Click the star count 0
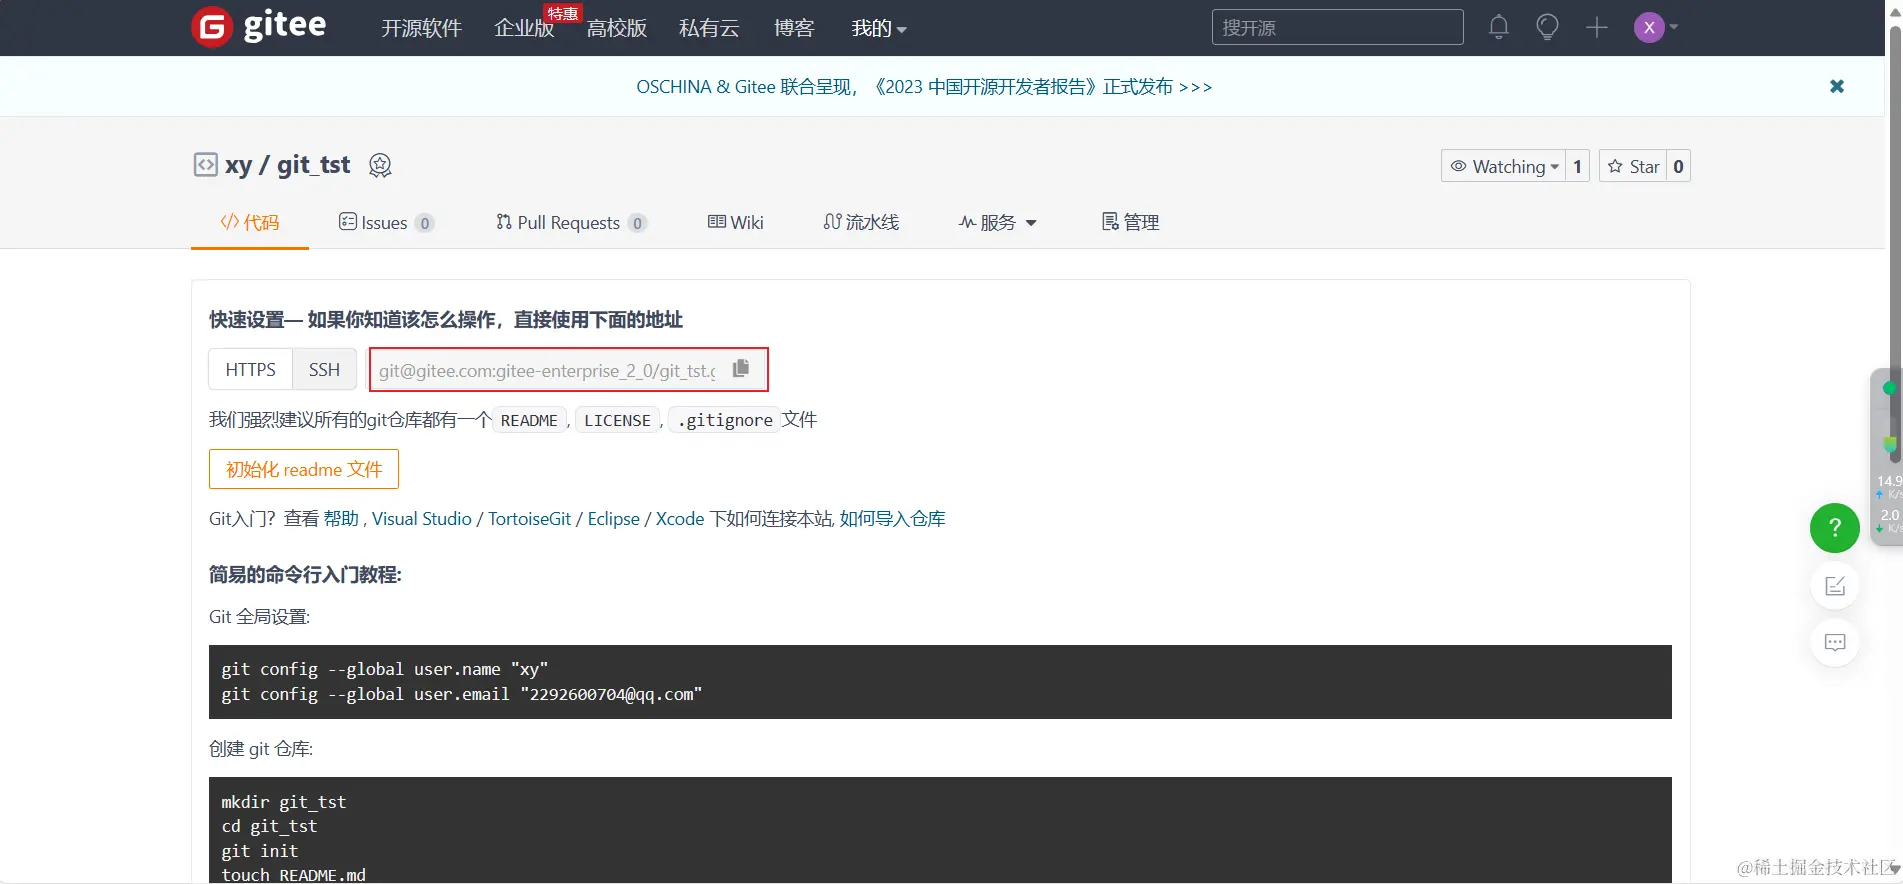 click(x=1678, y=166)
